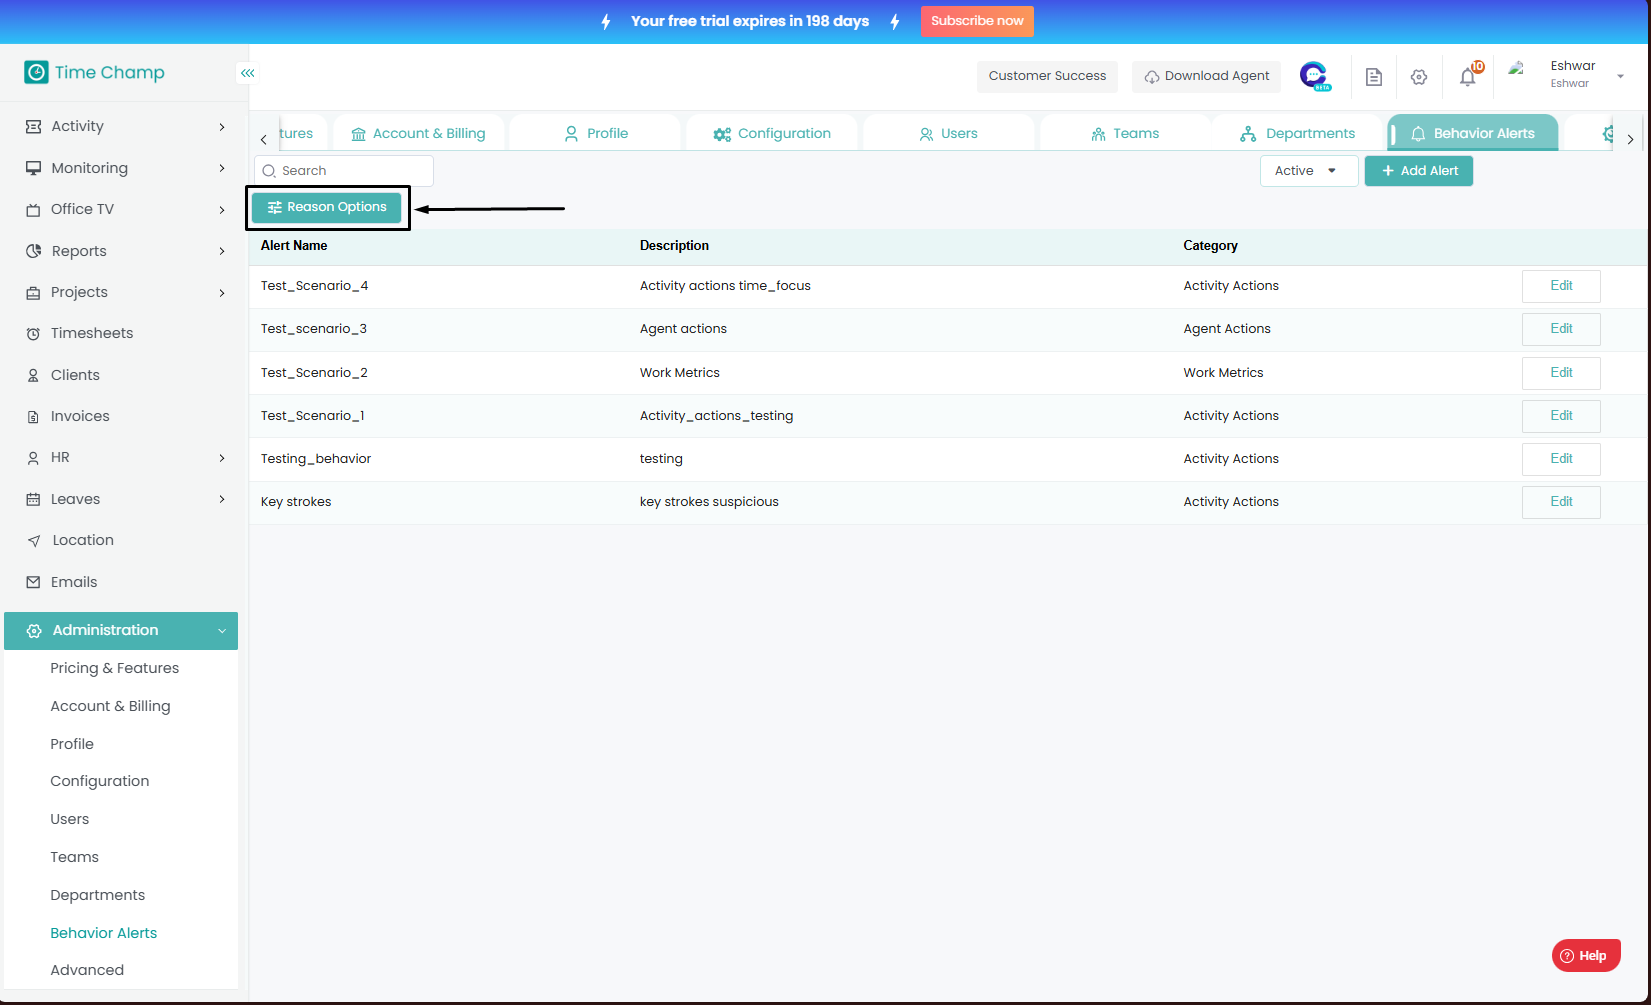Expand the Monitoring menu chevron

pyautogui.click(x=222, y=168)
